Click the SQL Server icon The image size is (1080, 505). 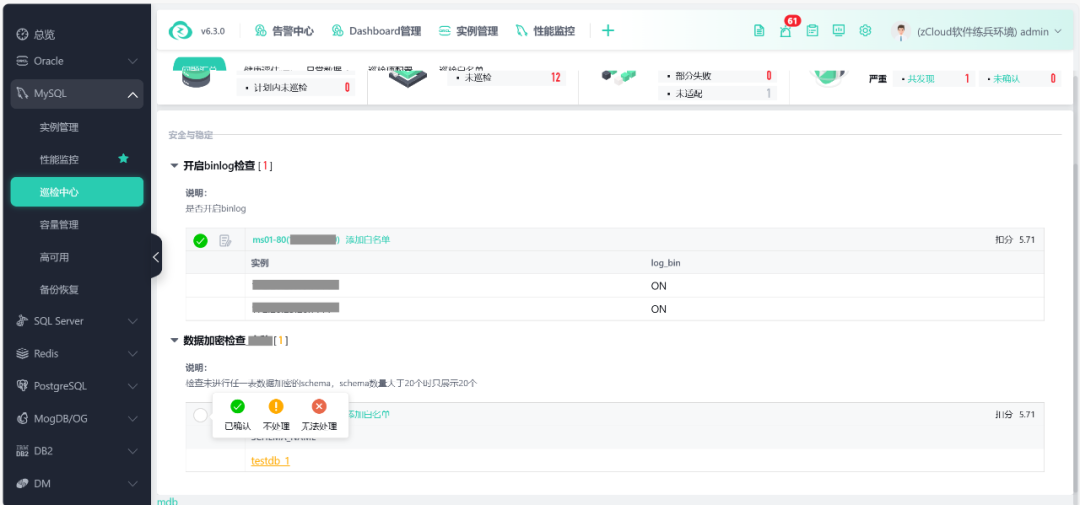(x=22, y=321)
